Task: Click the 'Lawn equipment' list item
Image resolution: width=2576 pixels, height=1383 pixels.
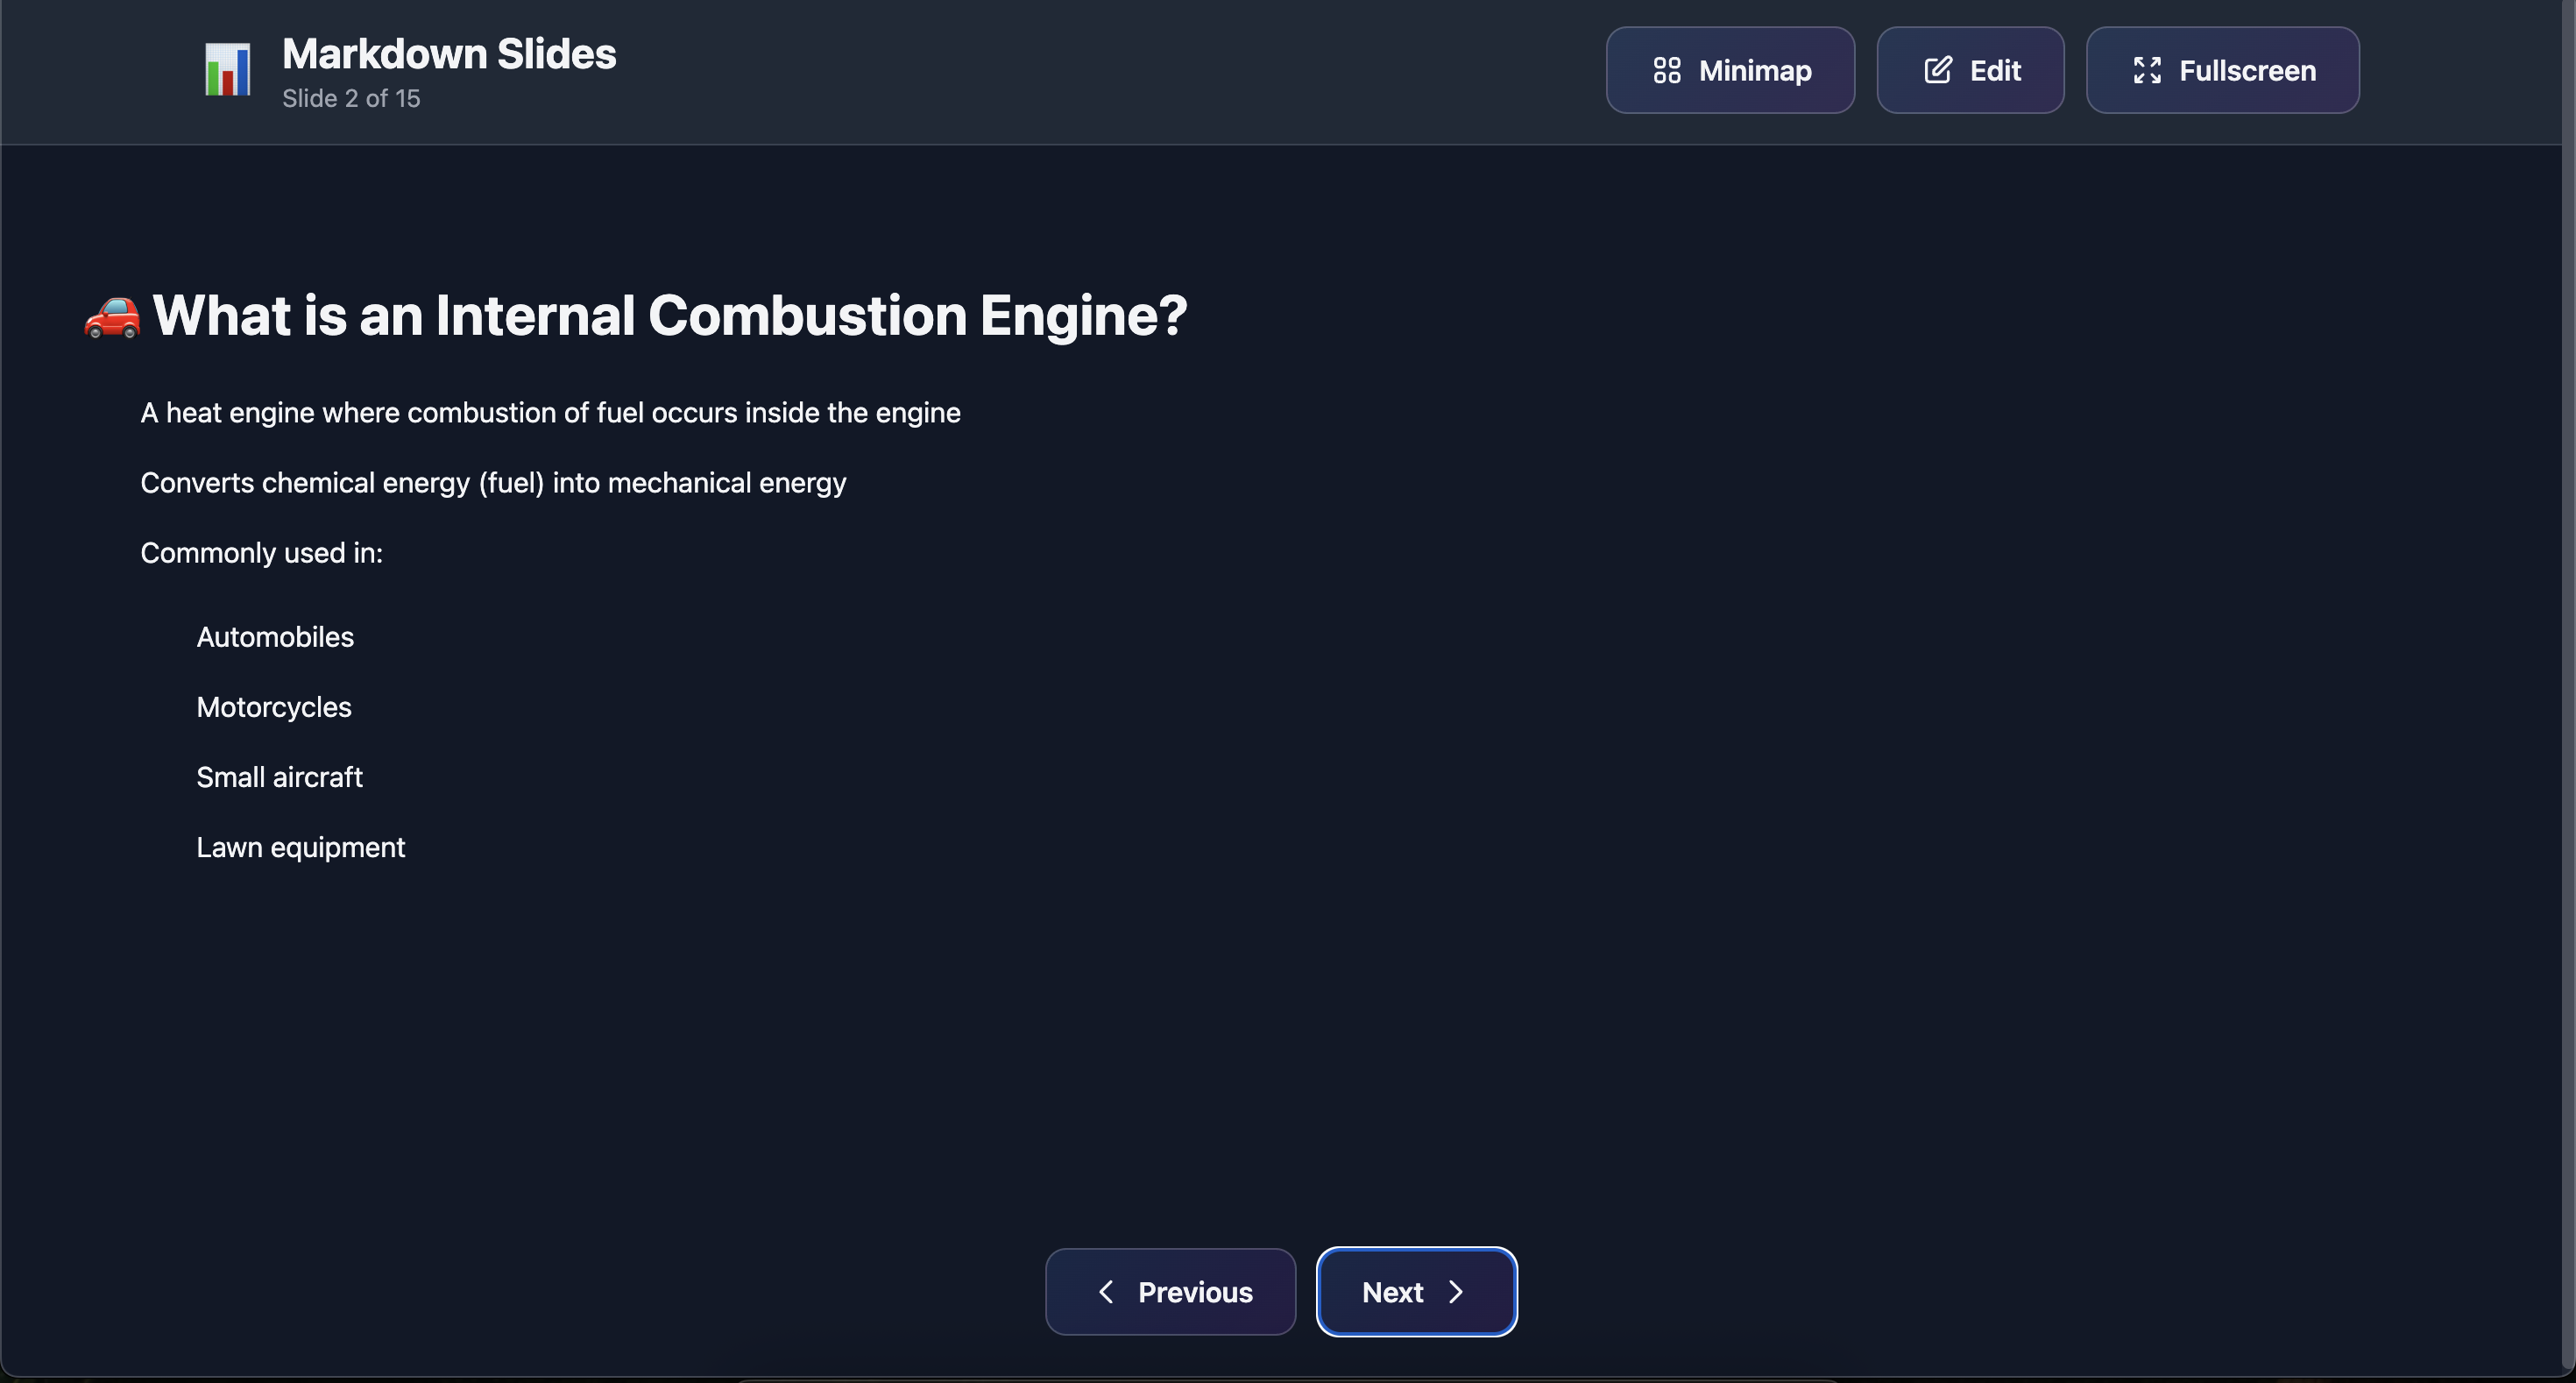Action: click(x=300, y=847)
